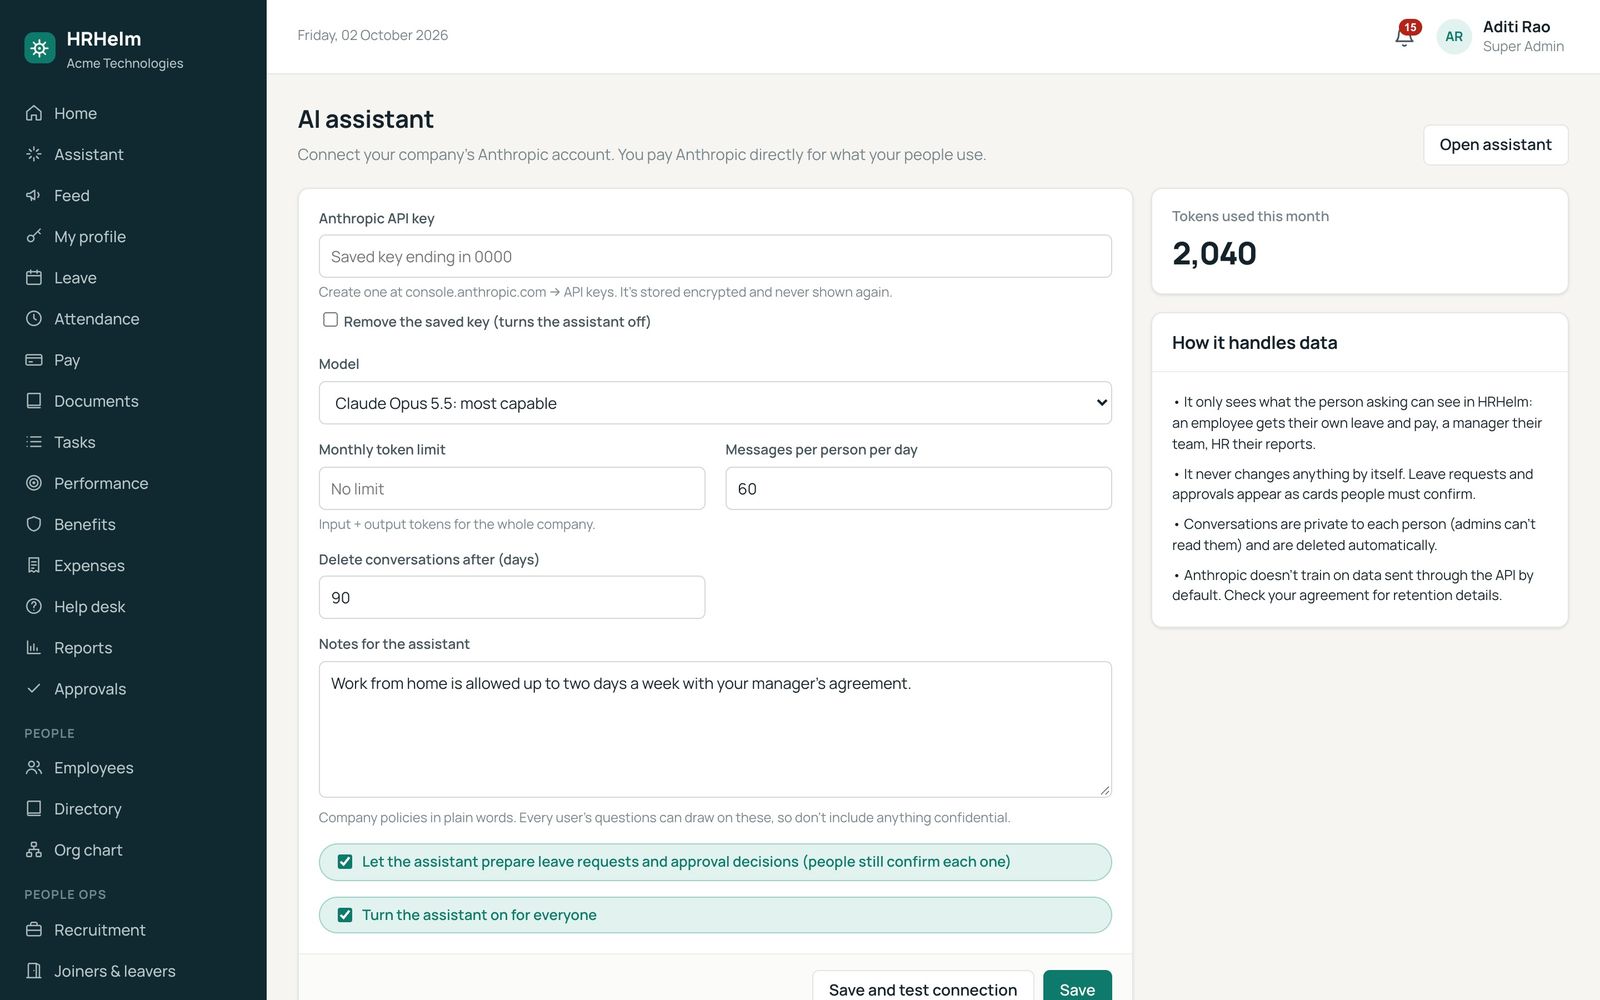This screenshot has height=1000, width=1600.
Task: Click the Tasks list icon
Action: tap(34, 441)
